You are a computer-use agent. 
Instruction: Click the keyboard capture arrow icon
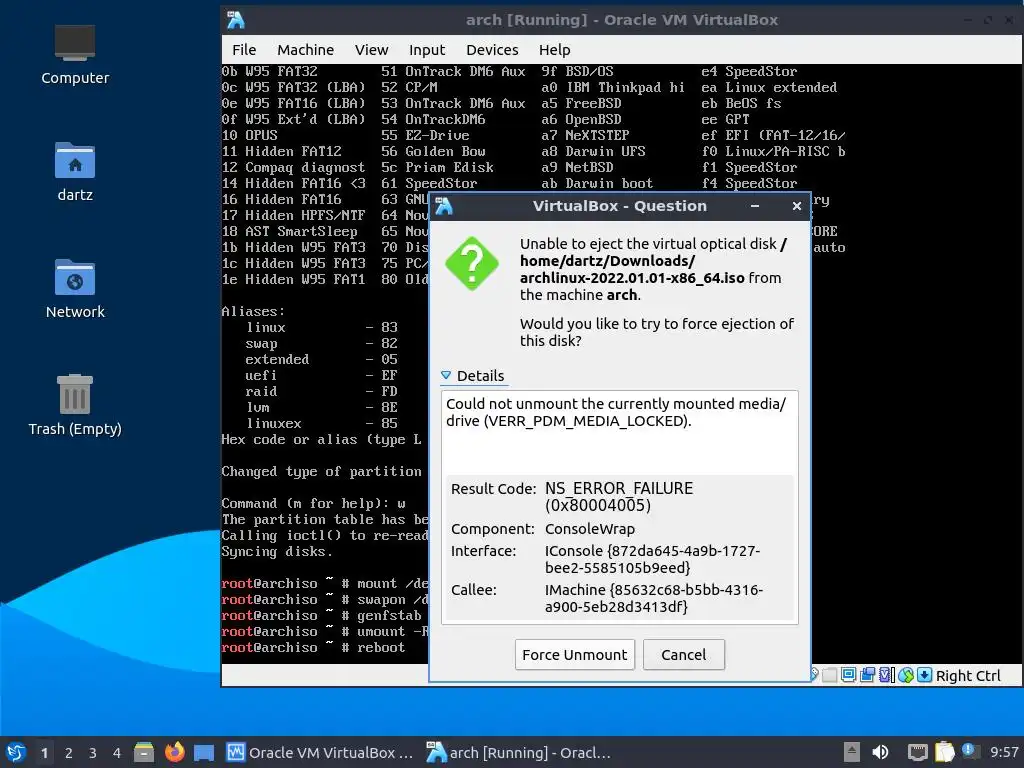924,675
